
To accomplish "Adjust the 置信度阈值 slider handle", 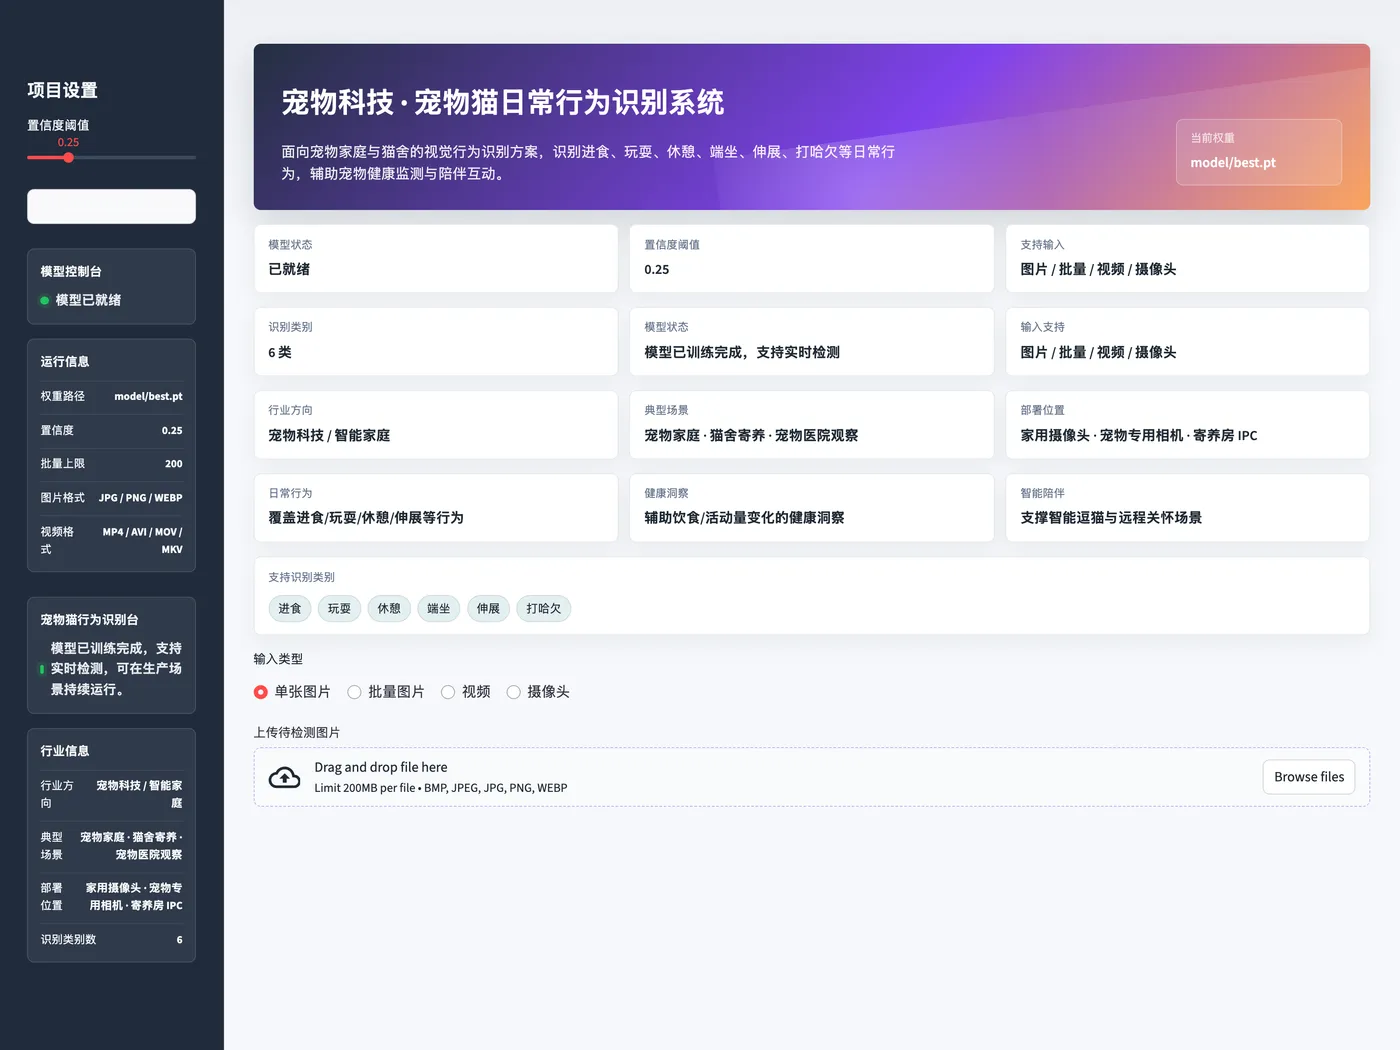I will (x=68, y=157).
